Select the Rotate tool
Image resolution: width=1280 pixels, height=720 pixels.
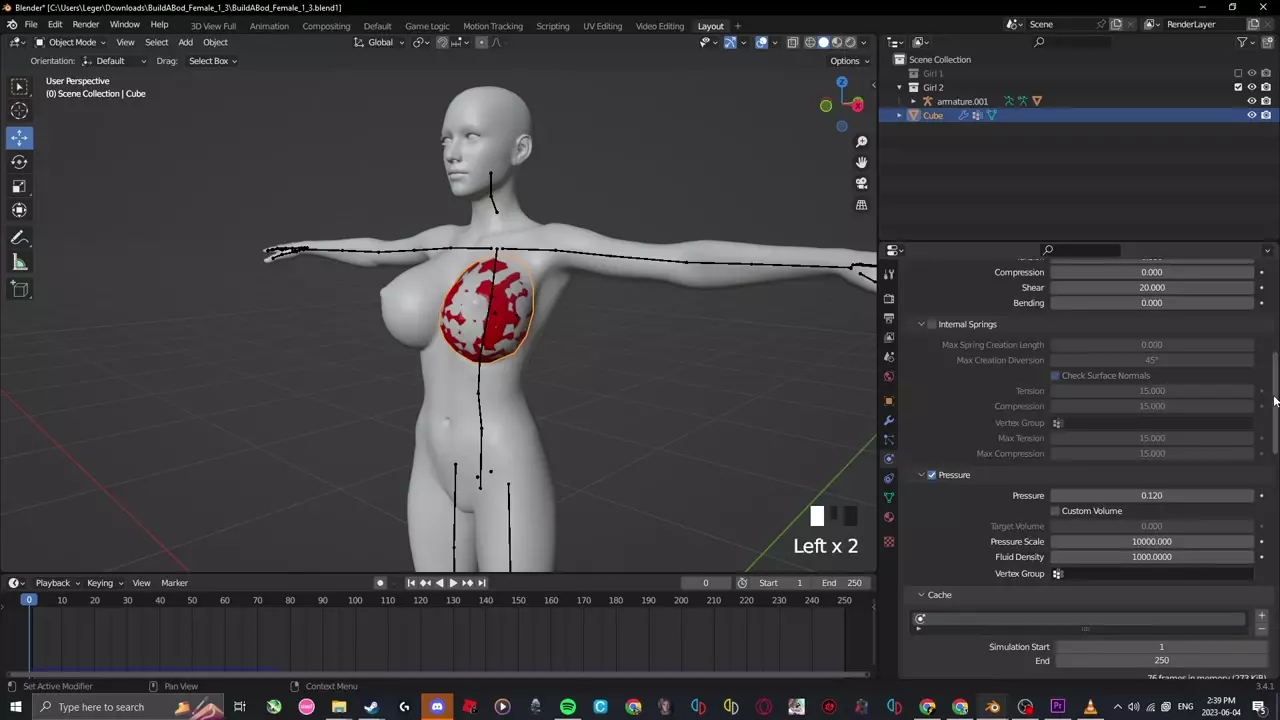19,162
